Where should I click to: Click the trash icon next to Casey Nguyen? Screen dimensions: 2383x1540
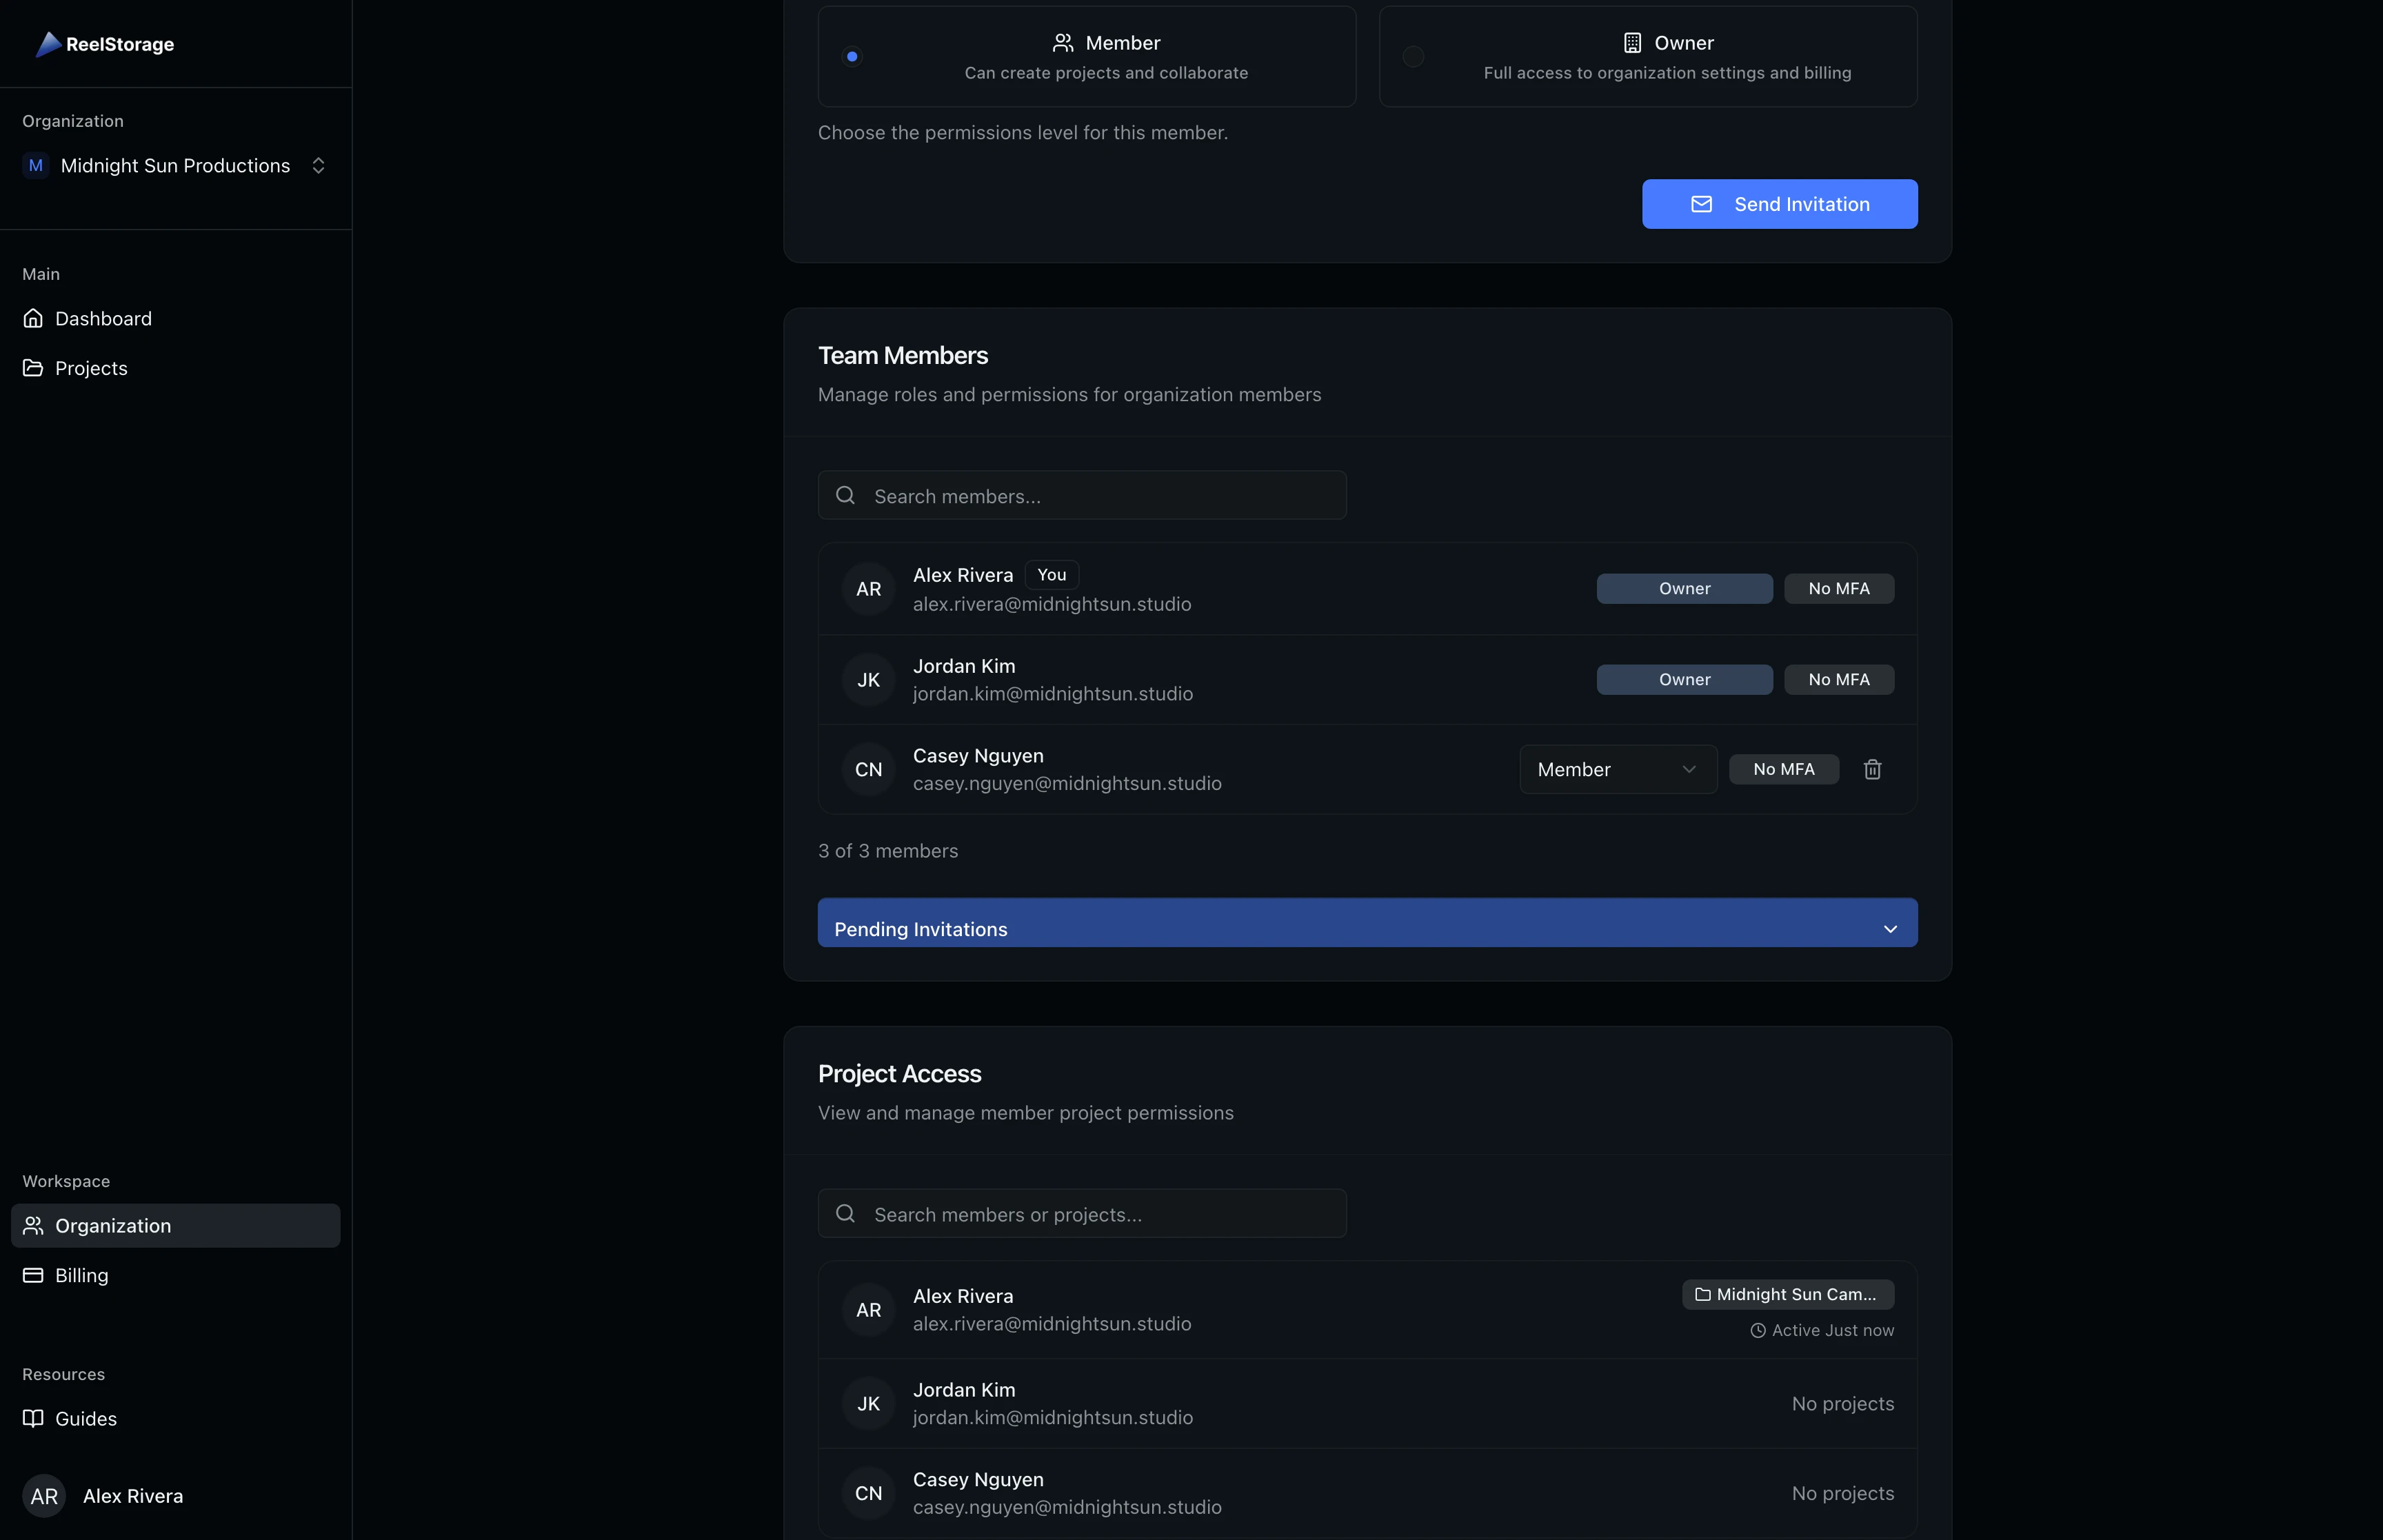coord(1872,769)
